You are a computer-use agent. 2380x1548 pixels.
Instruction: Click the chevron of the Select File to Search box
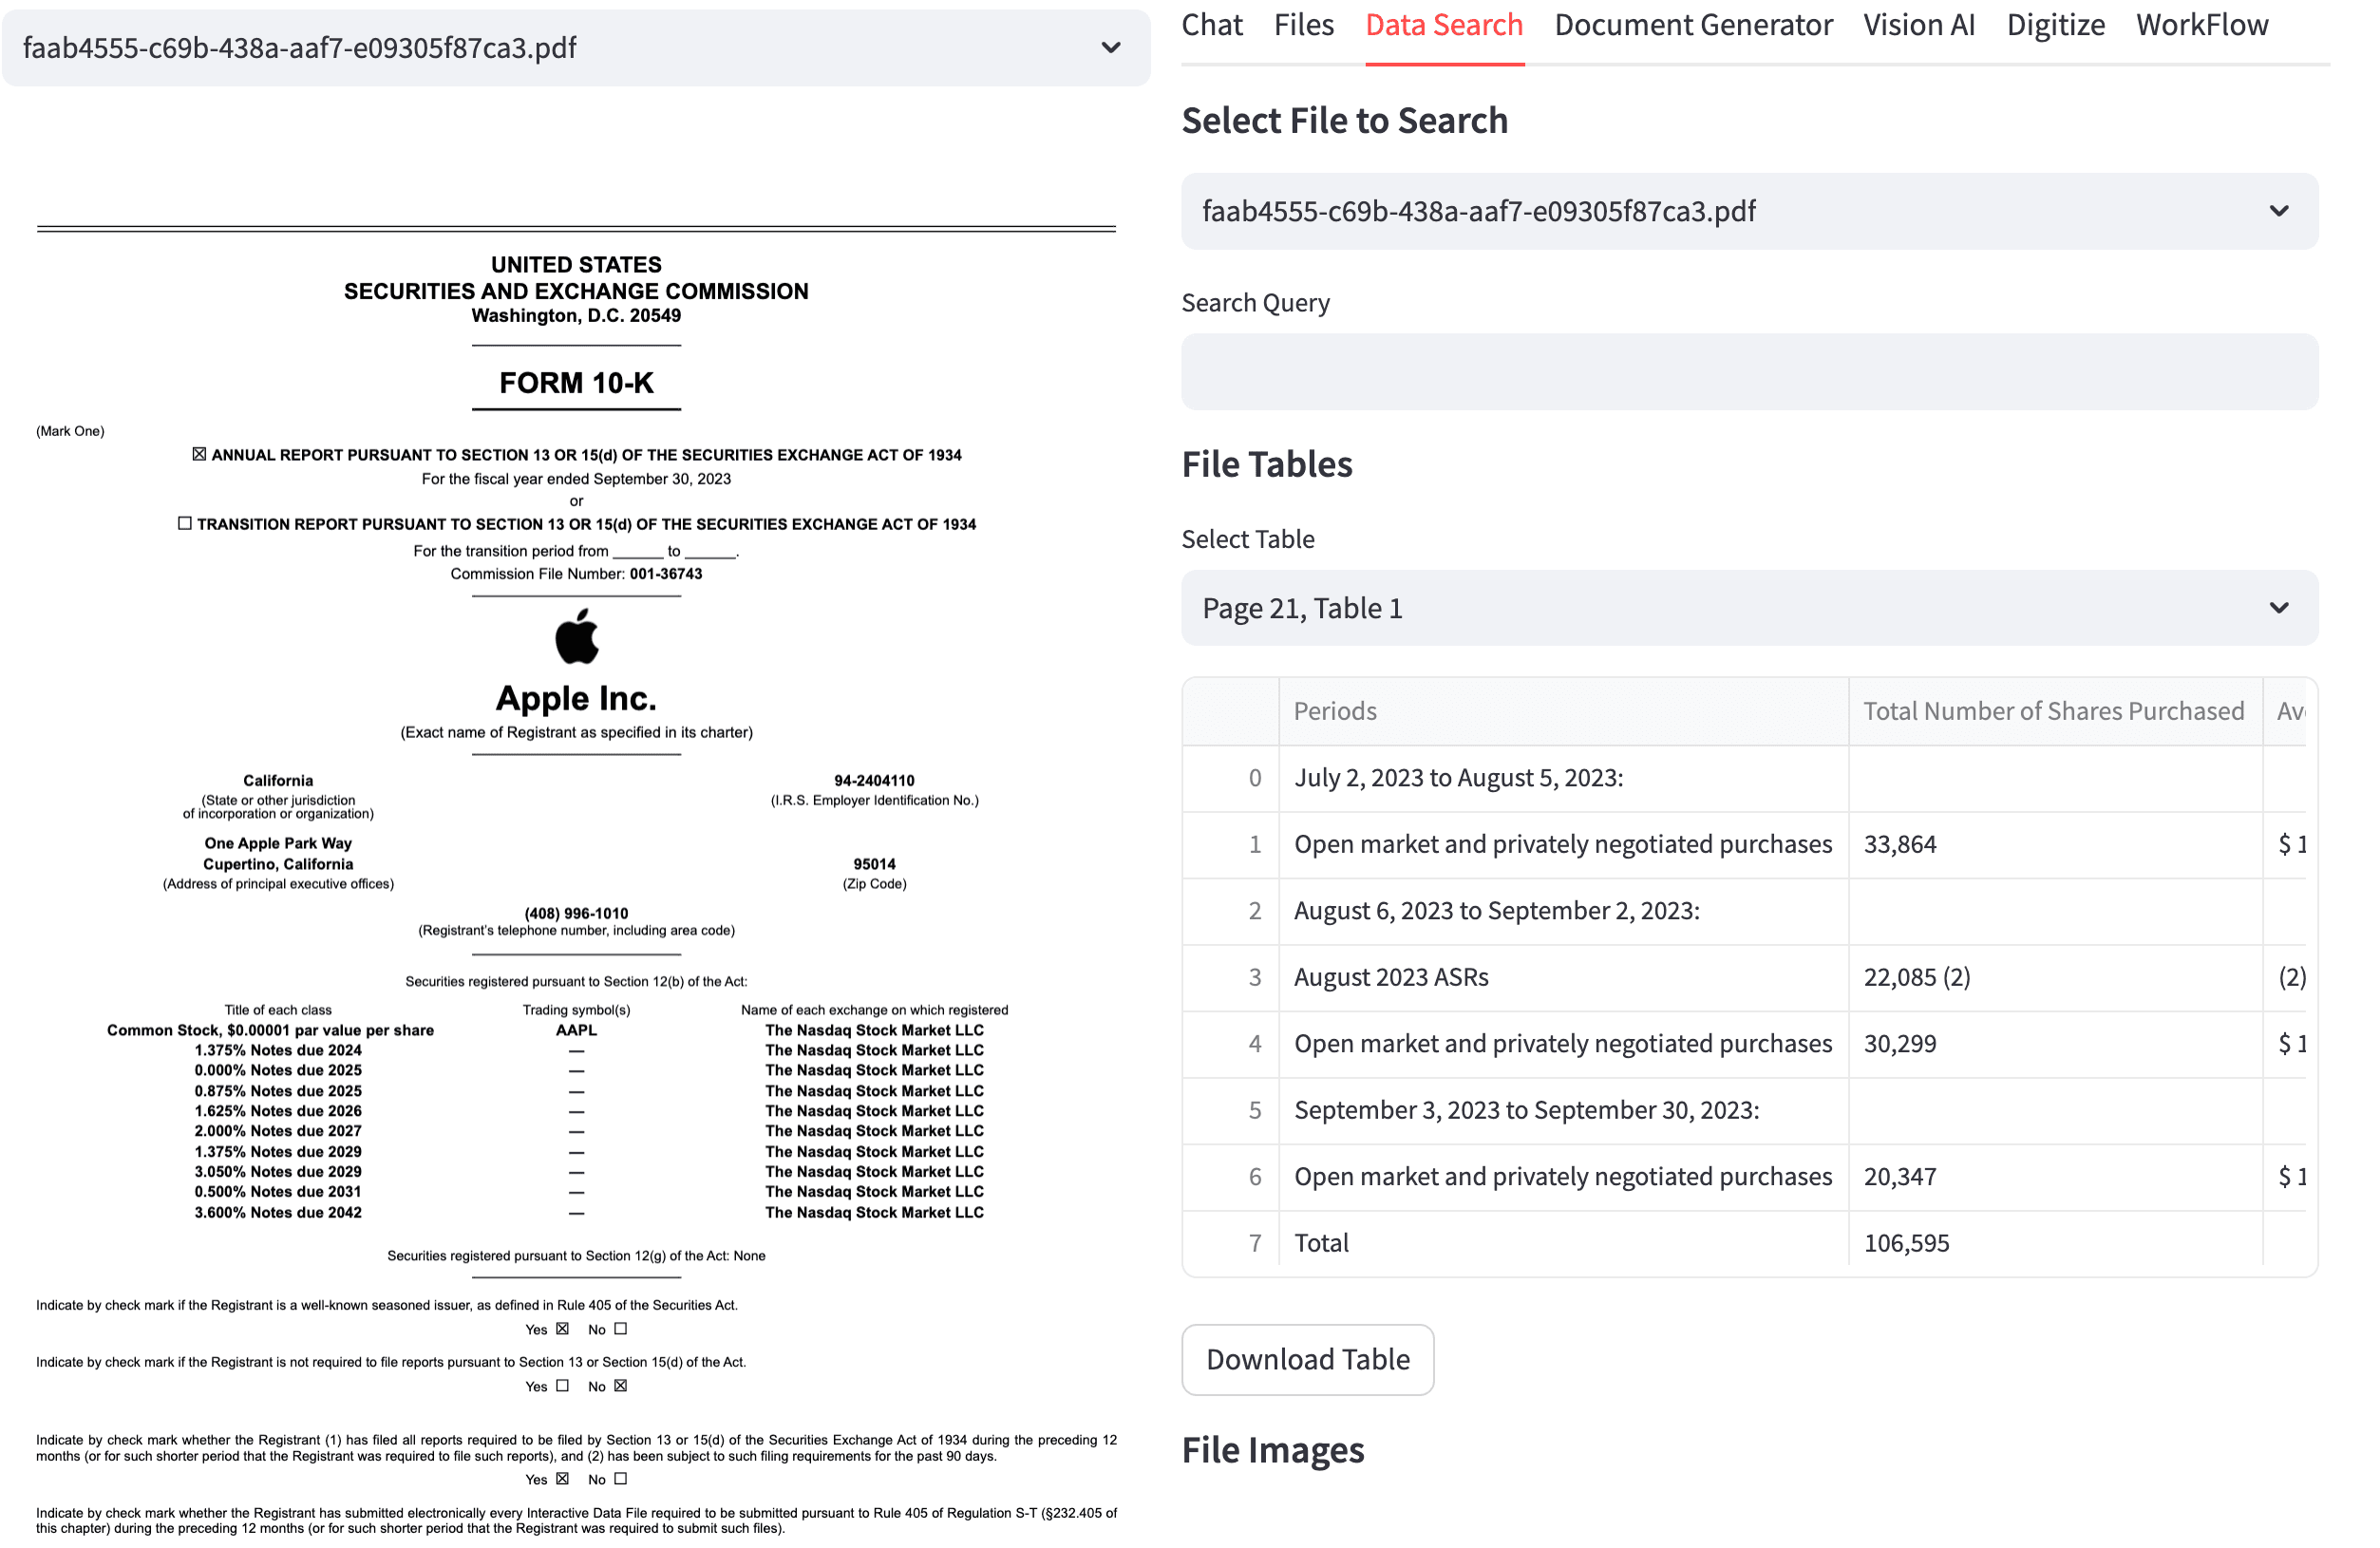[2278, 211]
